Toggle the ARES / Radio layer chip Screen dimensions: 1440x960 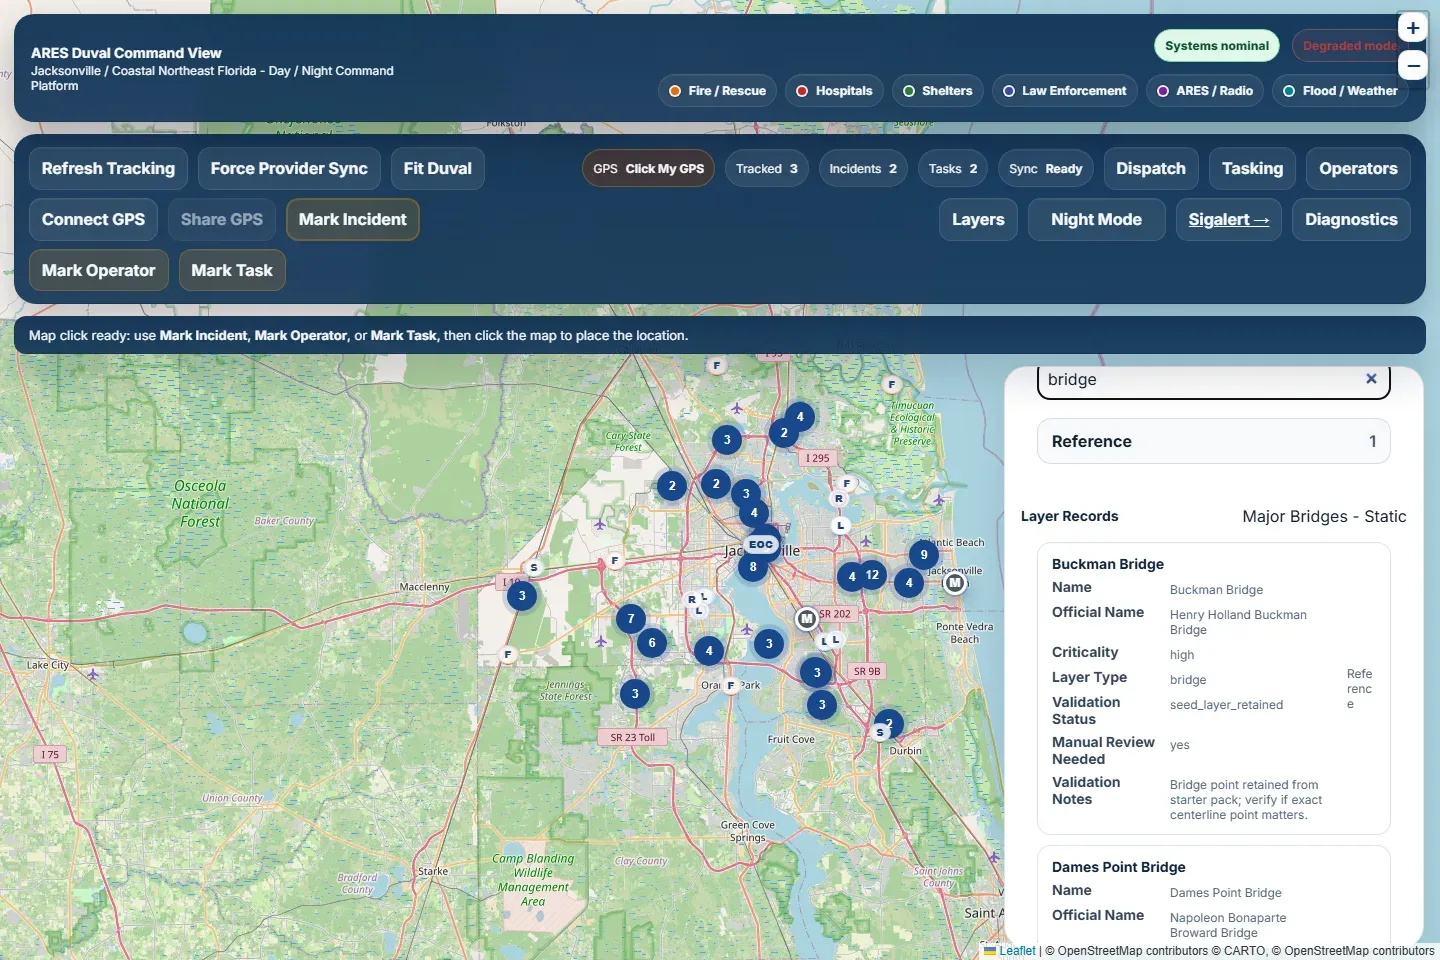pos(1205,91)
